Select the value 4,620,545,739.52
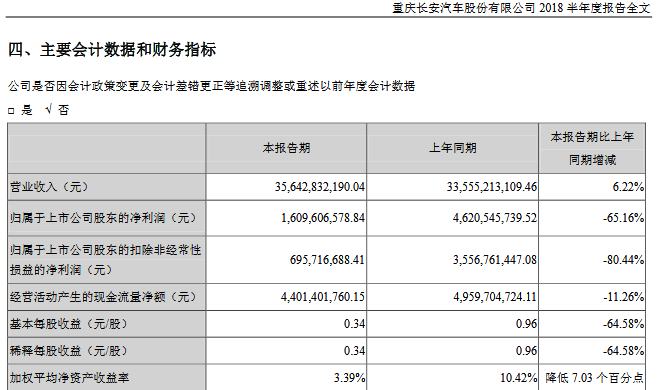The height and width of the screenshot is (390, 658). [495, 218]
